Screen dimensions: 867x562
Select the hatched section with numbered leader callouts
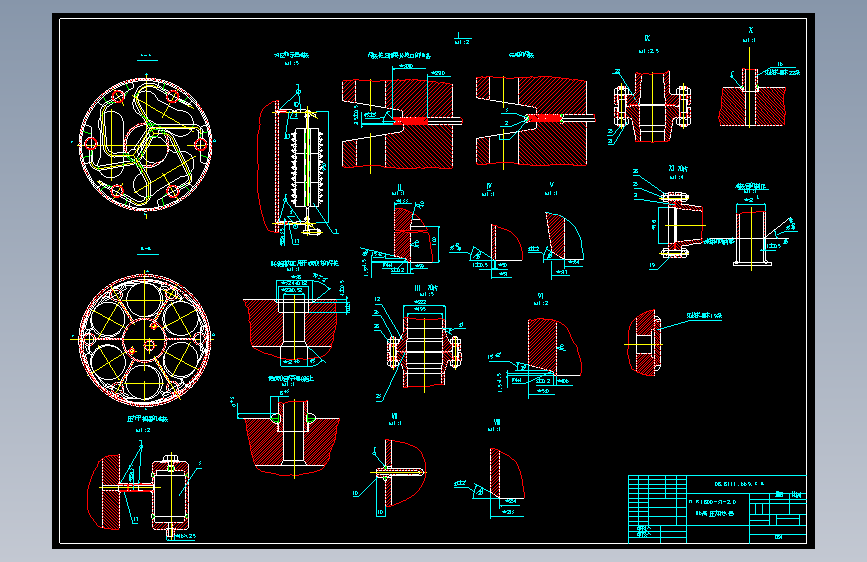(535, 122)
